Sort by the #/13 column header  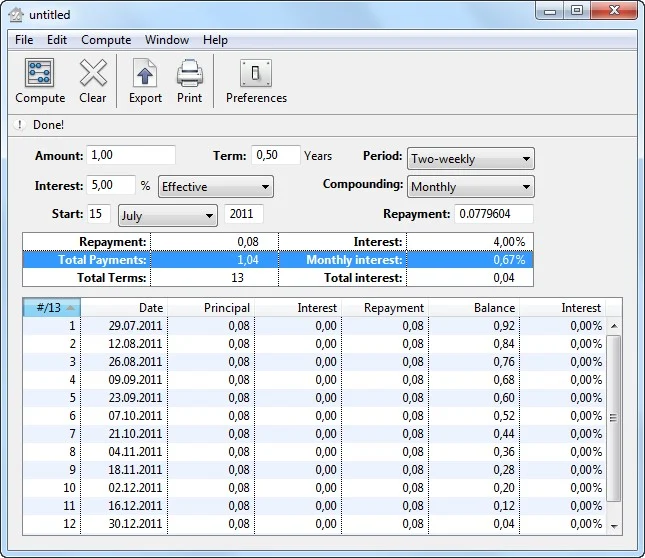51,308
